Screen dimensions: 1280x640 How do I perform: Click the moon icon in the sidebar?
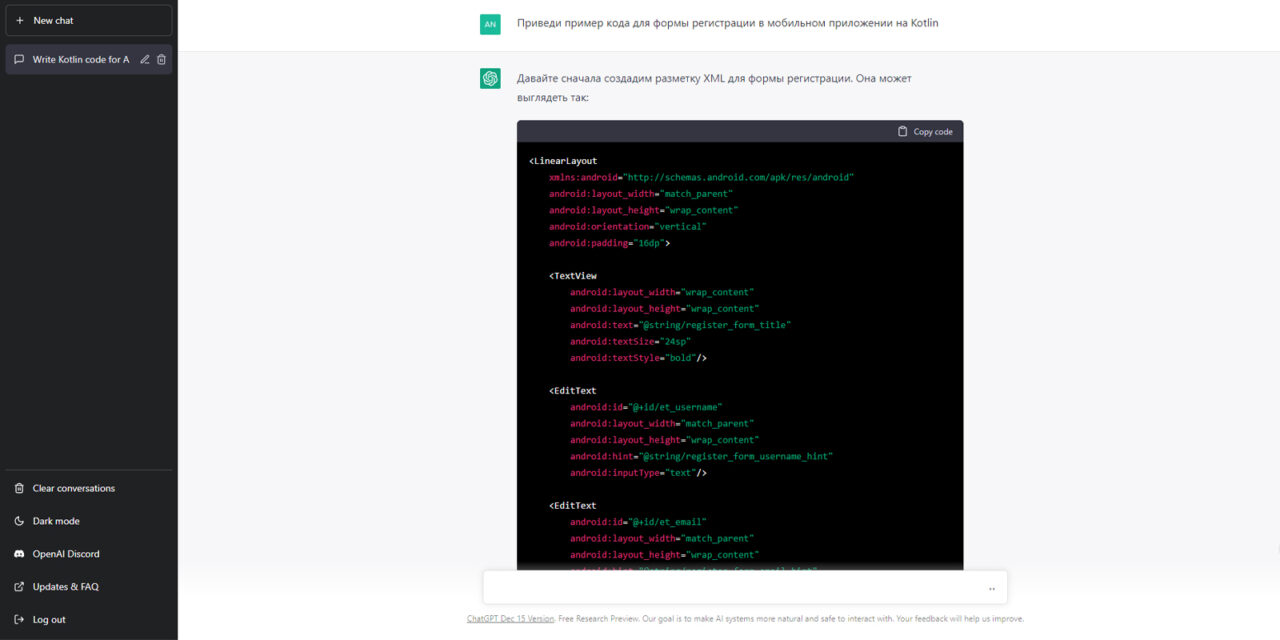19,521
